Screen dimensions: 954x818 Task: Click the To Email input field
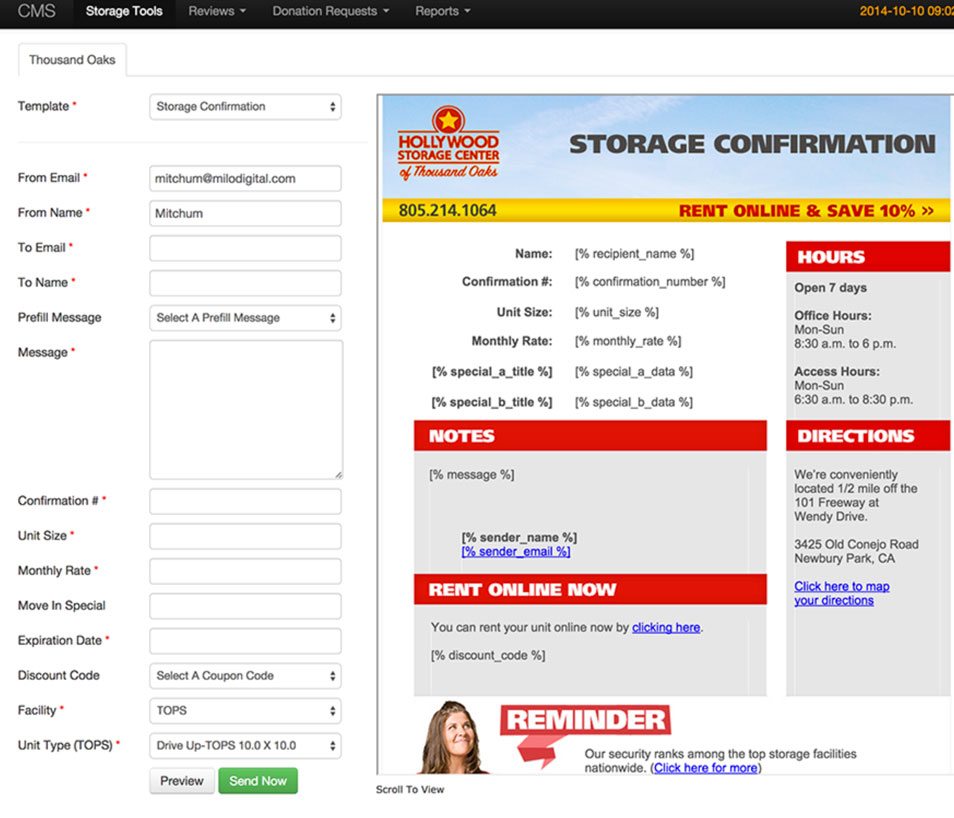tap(245, 248)
